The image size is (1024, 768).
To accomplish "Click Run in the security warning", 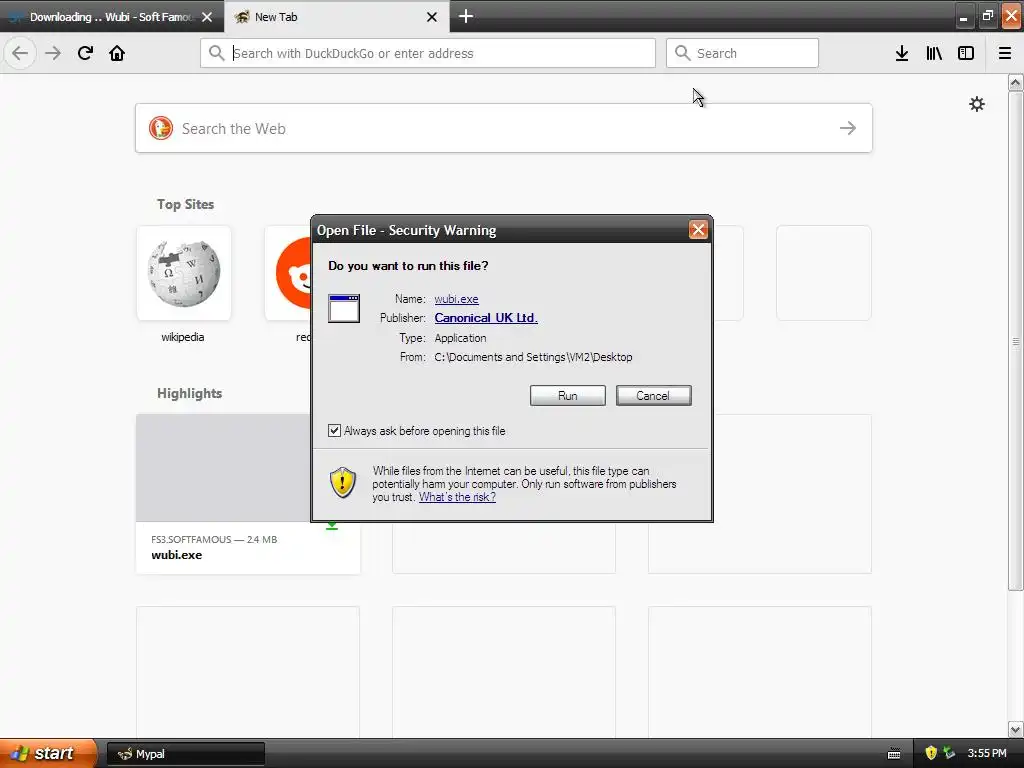I will point(568,396).
